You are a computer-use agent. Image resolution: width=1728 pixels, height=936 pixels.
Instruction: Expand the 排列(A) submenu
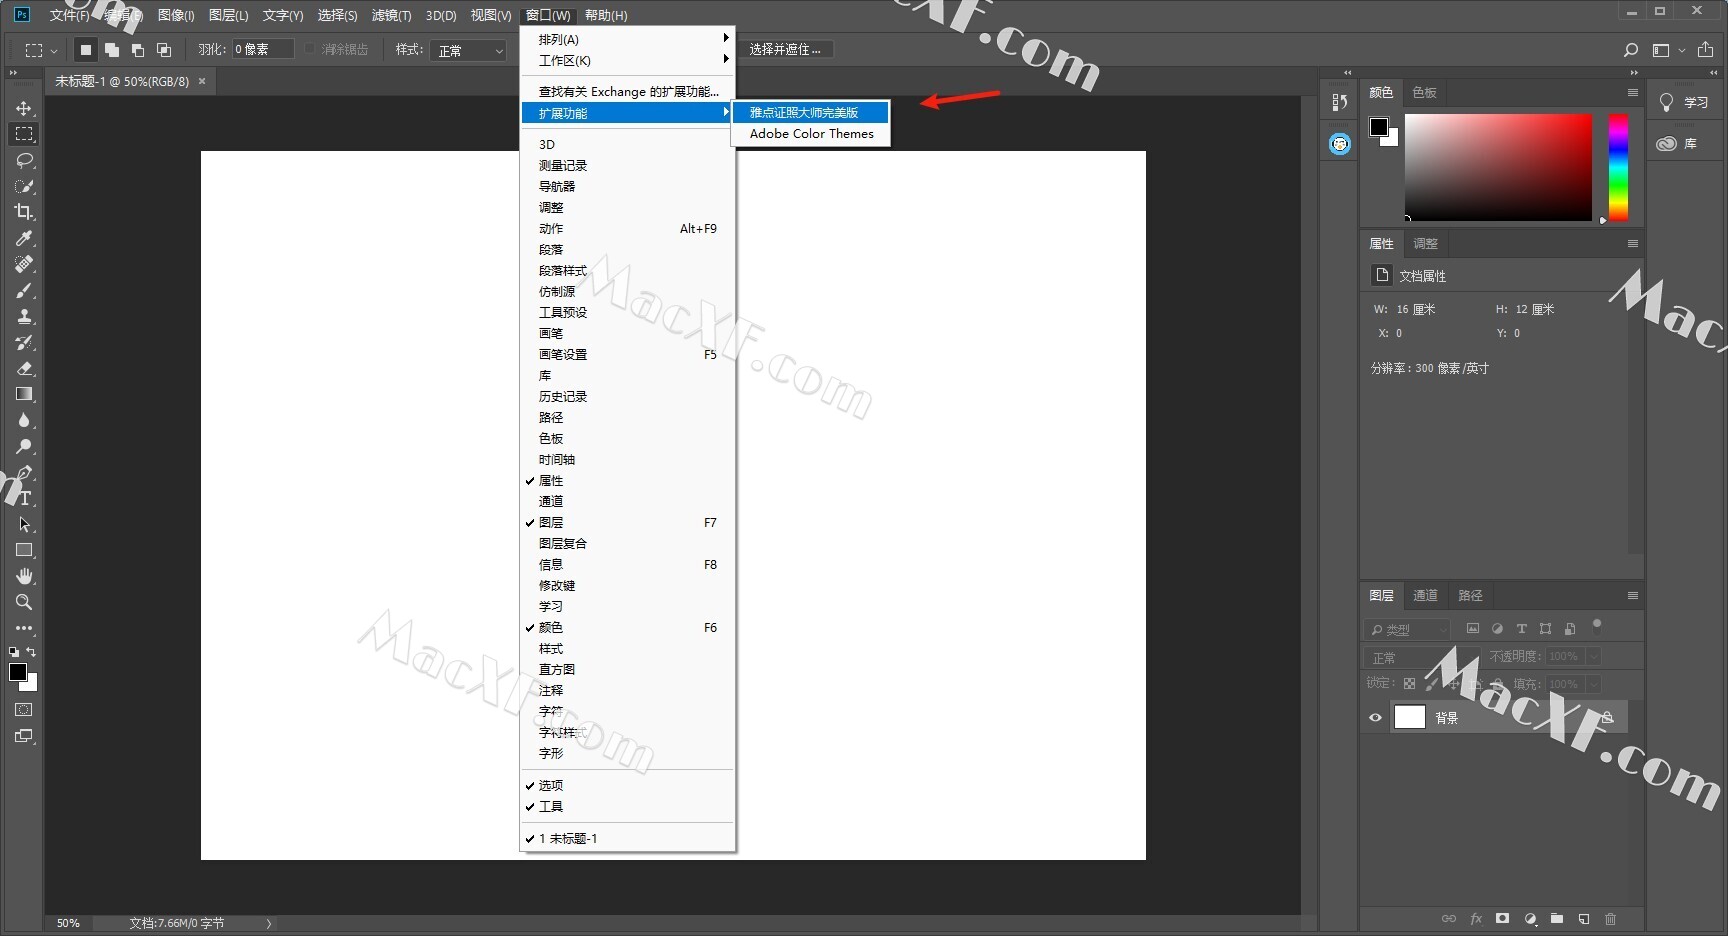point(628,40)
